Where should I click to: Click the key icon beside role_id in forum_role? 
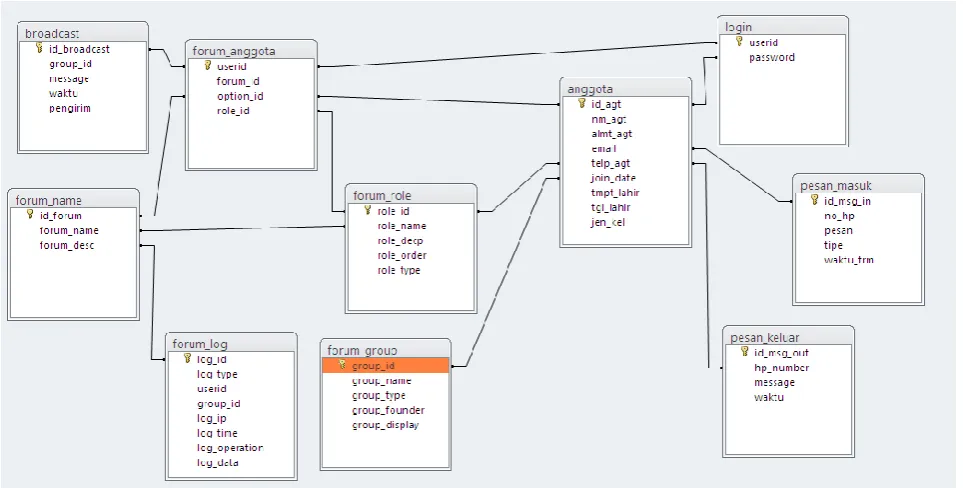click(x=367, y=210)
